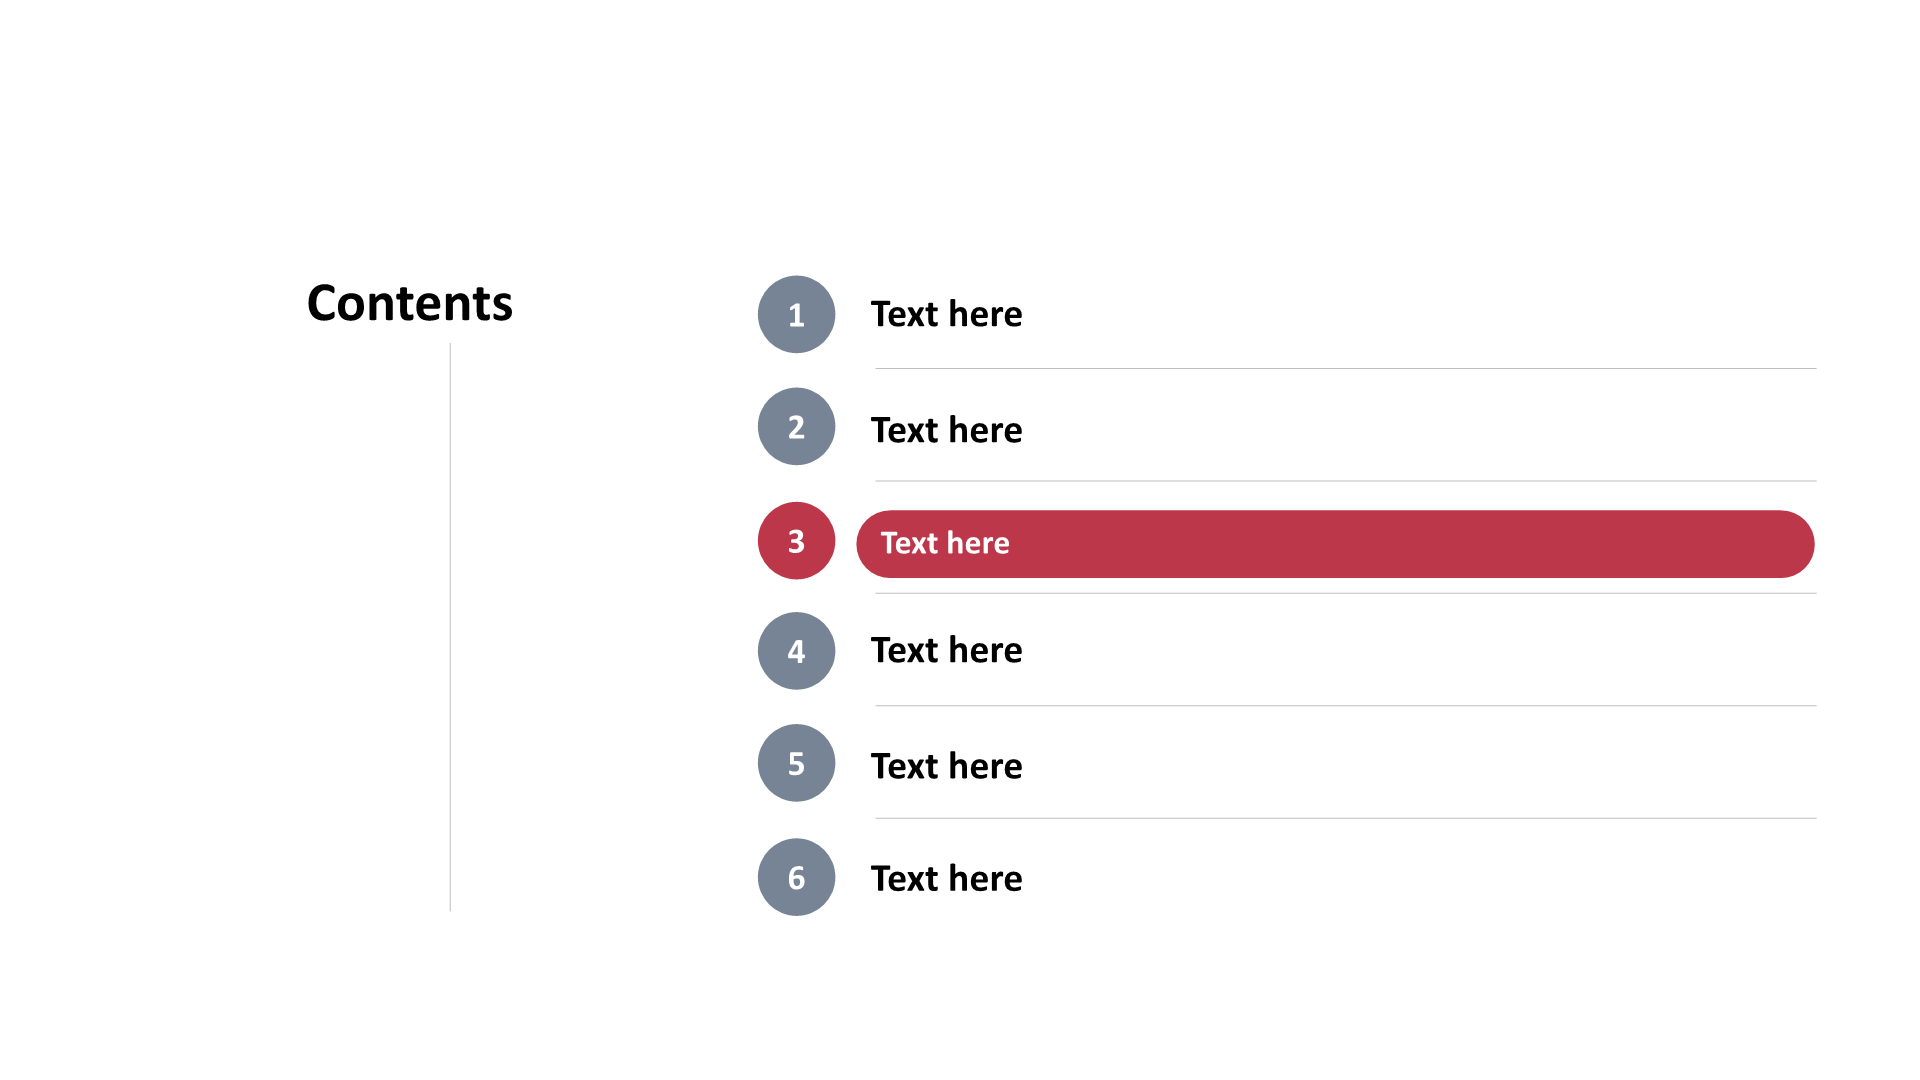Click the divider line below item 4
This screenshot has height=1080, width=1920.
tap(1345, 706)
